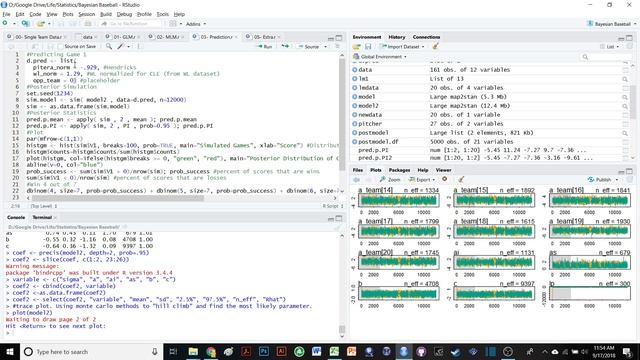Open Chrome from the taskbar
This screenshot has height=360, width=640.
211,351
